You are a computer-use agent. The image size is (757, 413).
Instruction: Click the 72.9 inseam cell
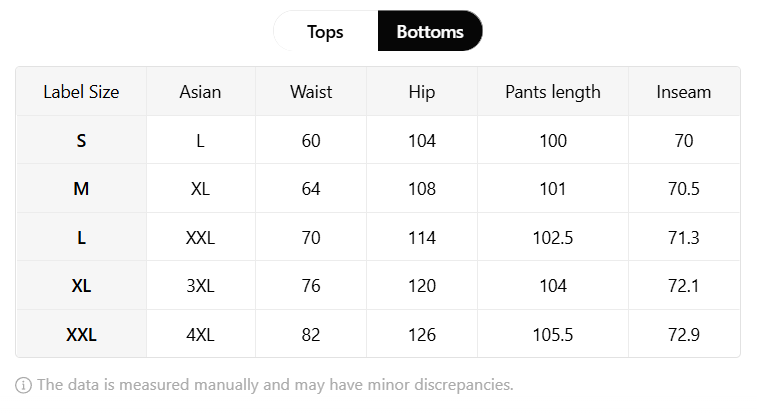(684, 334)
